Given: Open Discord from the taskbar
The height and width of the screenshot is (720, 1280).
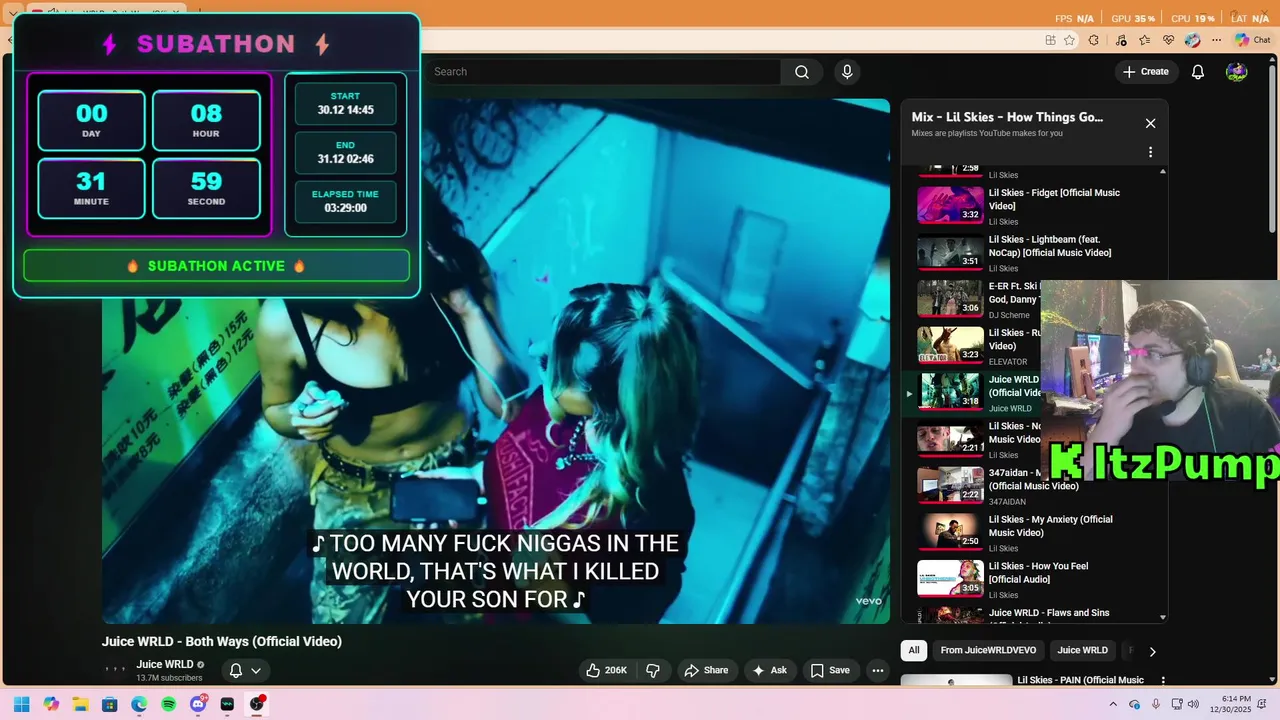Looking at the screenshot, I should pyautogui.click(x=198, y=704).
